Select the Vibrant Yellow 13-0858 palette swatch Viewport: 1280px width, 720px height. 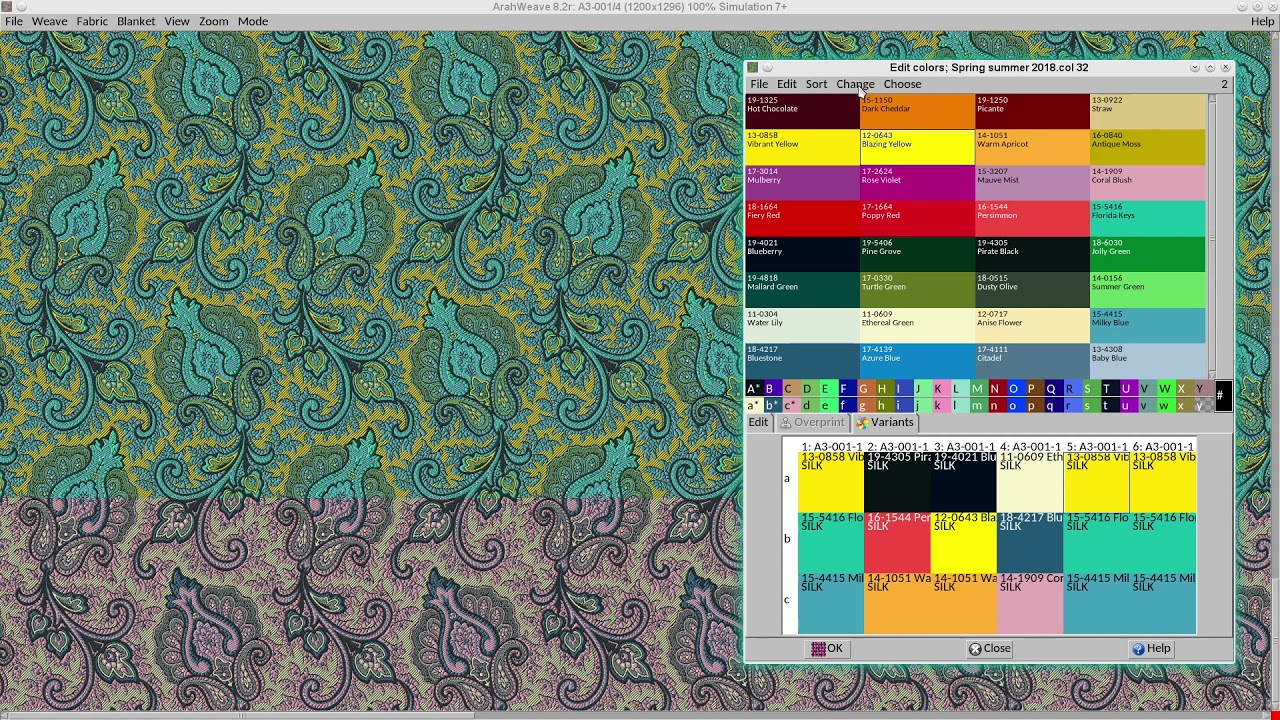[x=802, y=147]
